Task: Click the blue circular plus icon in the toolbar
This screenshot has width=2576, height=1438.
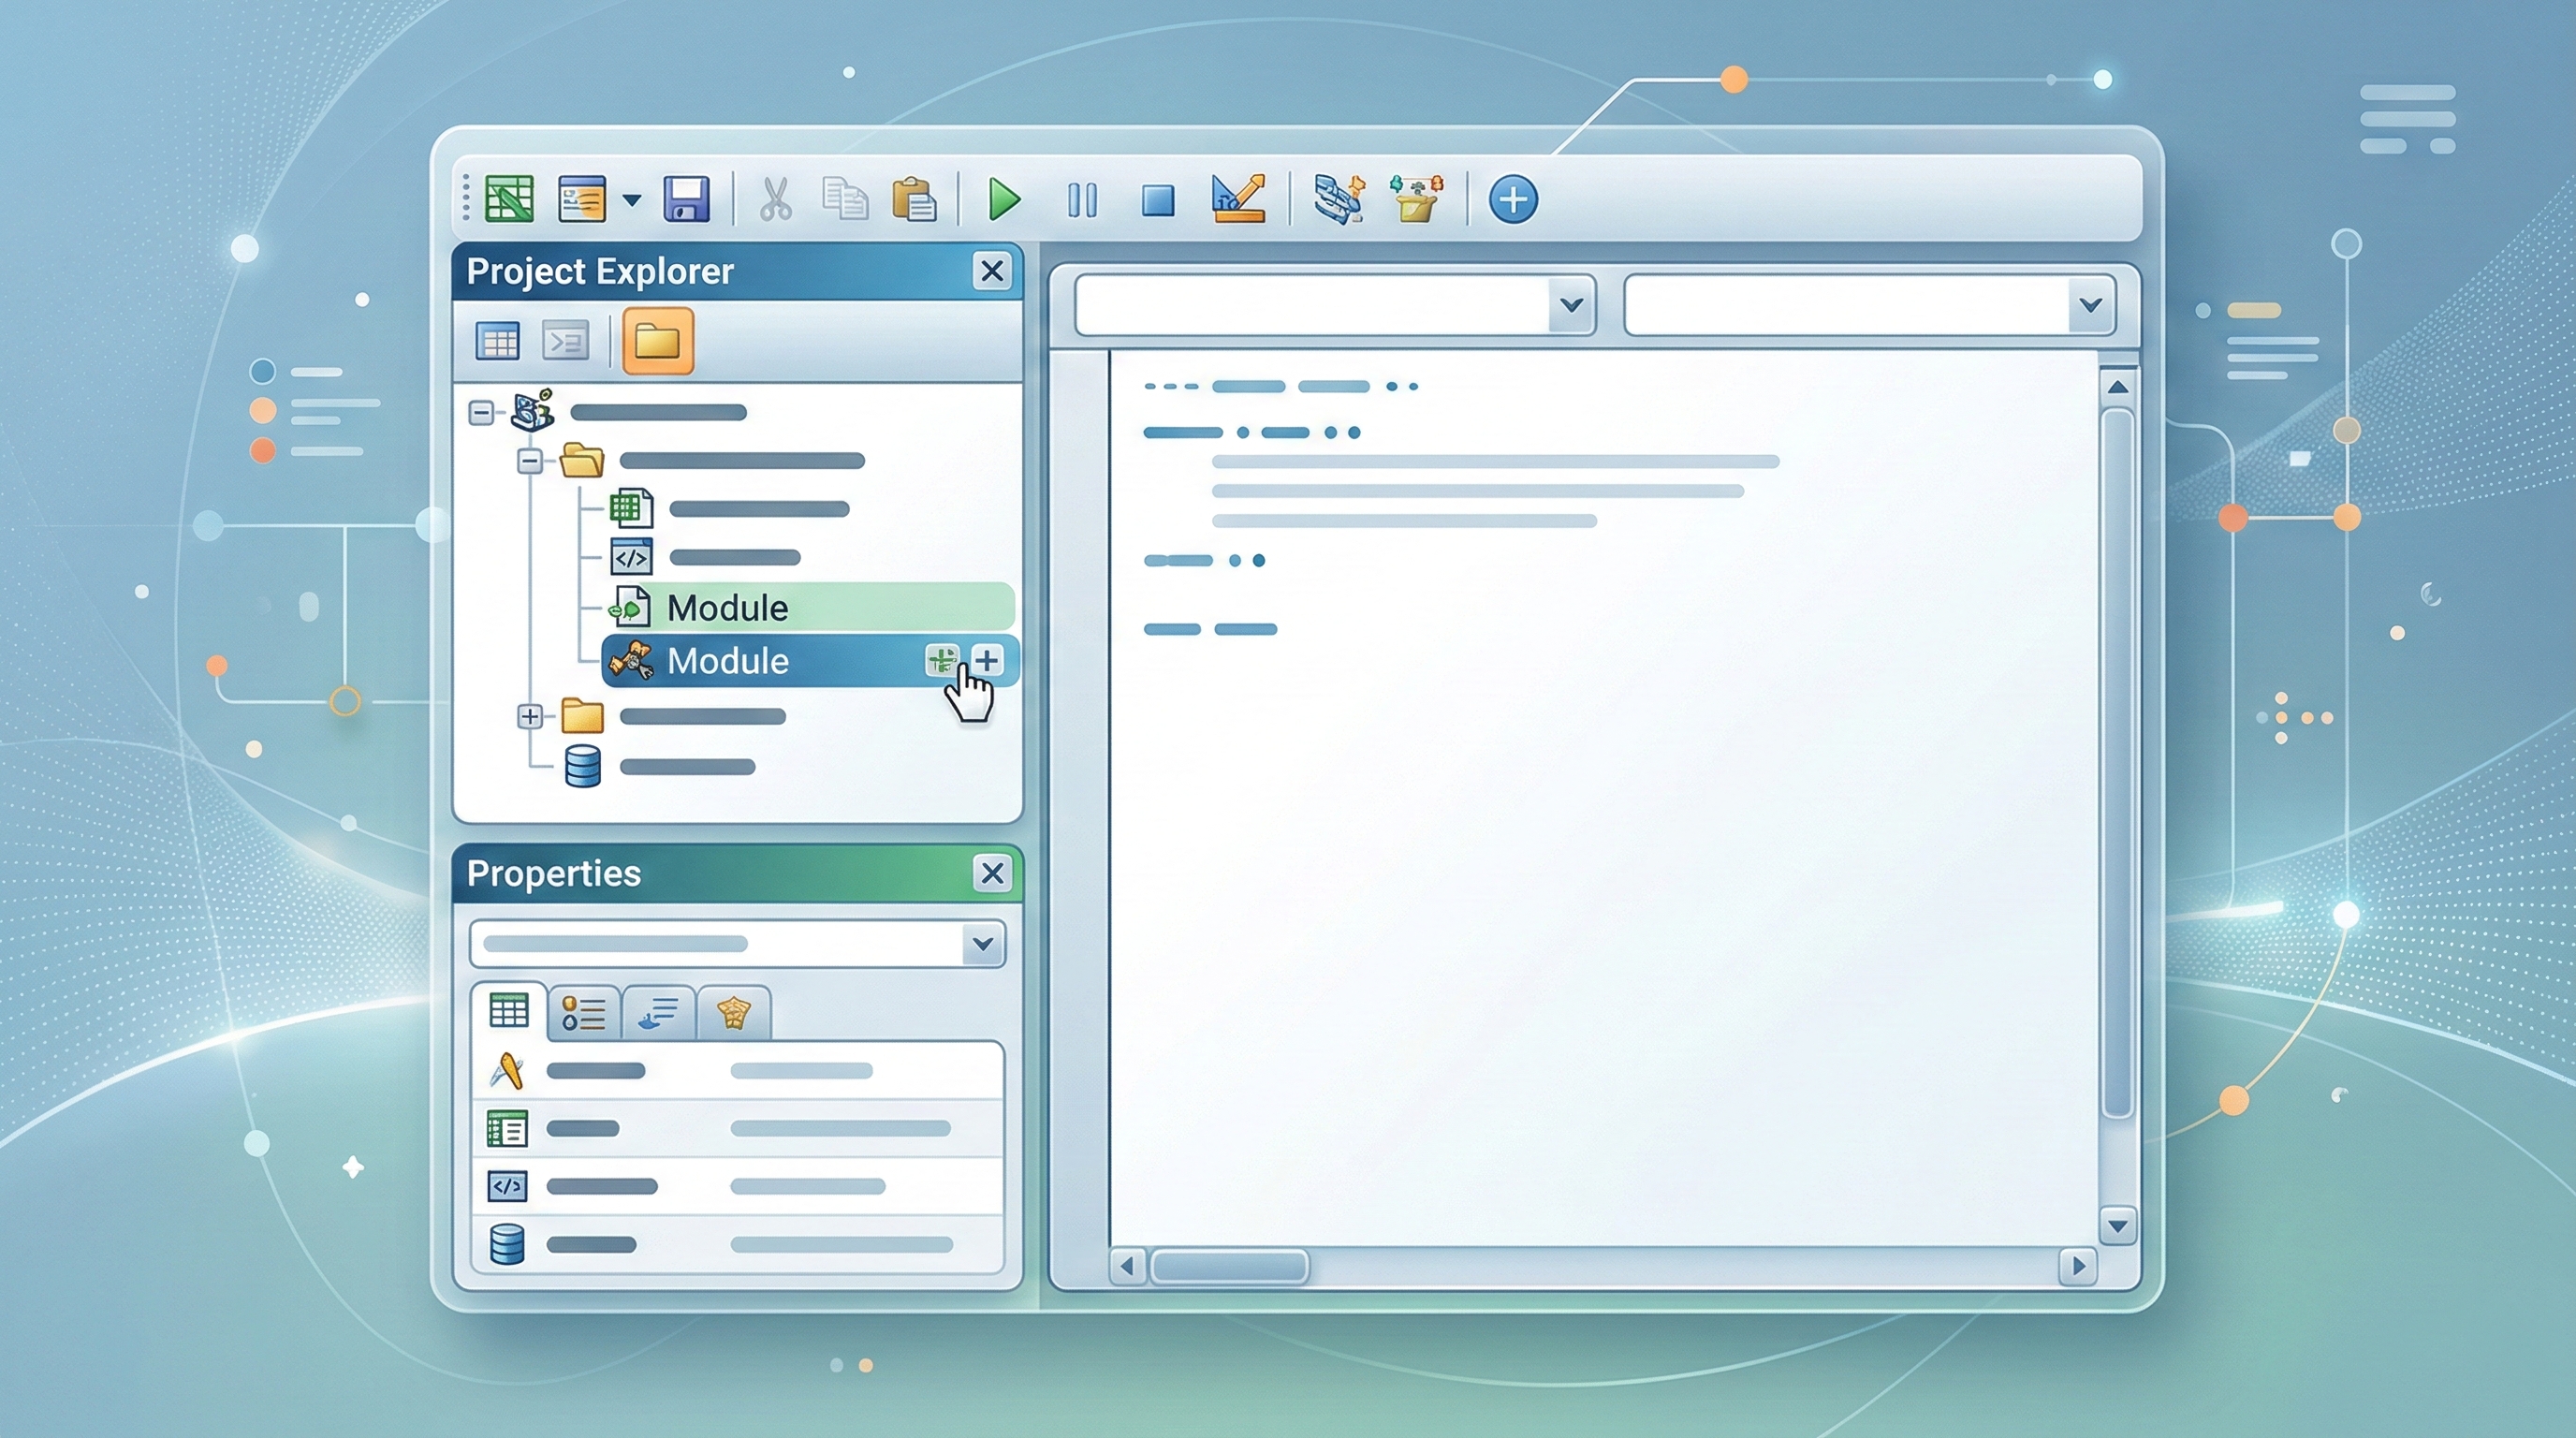Action: point(1512,199)
